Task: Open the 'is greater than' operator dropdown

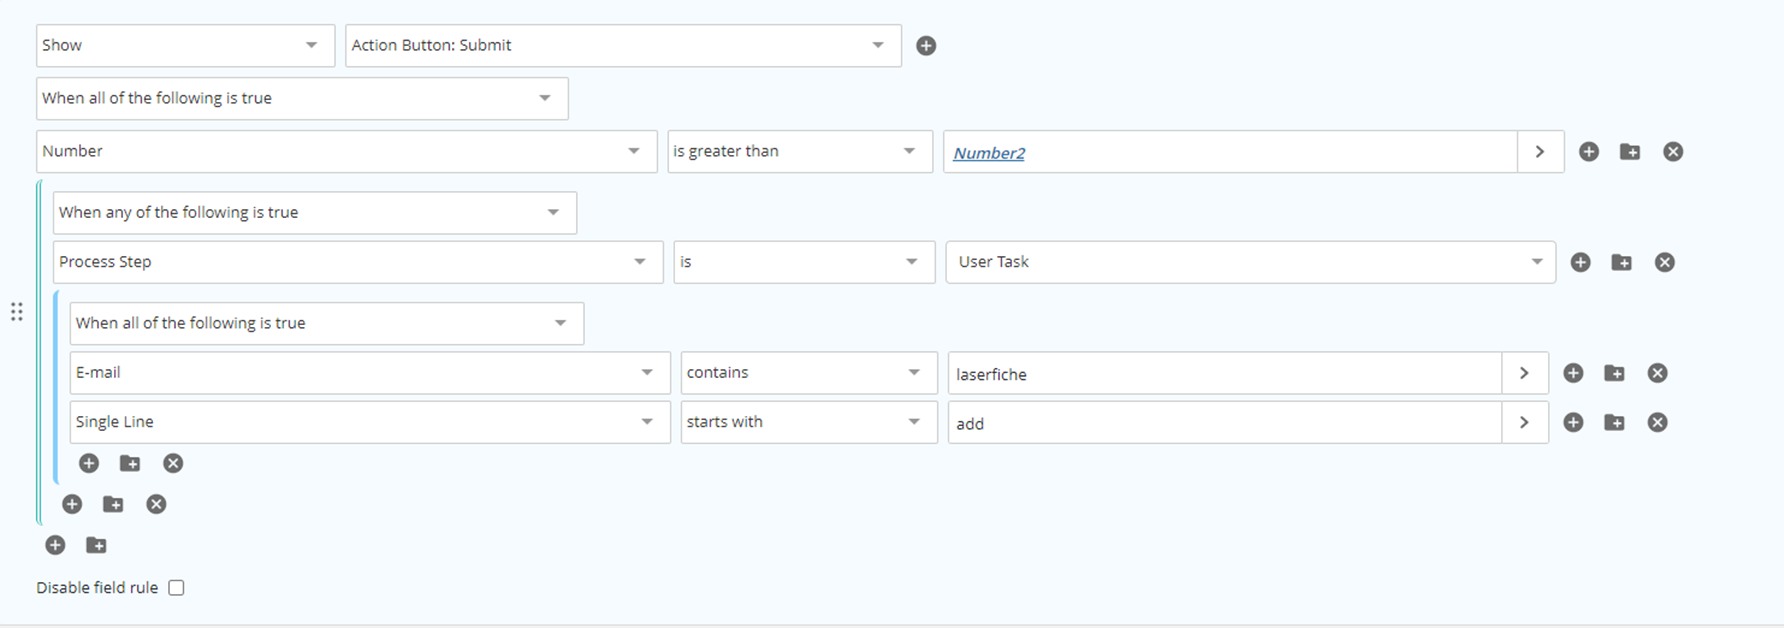Action: point(800,152)
